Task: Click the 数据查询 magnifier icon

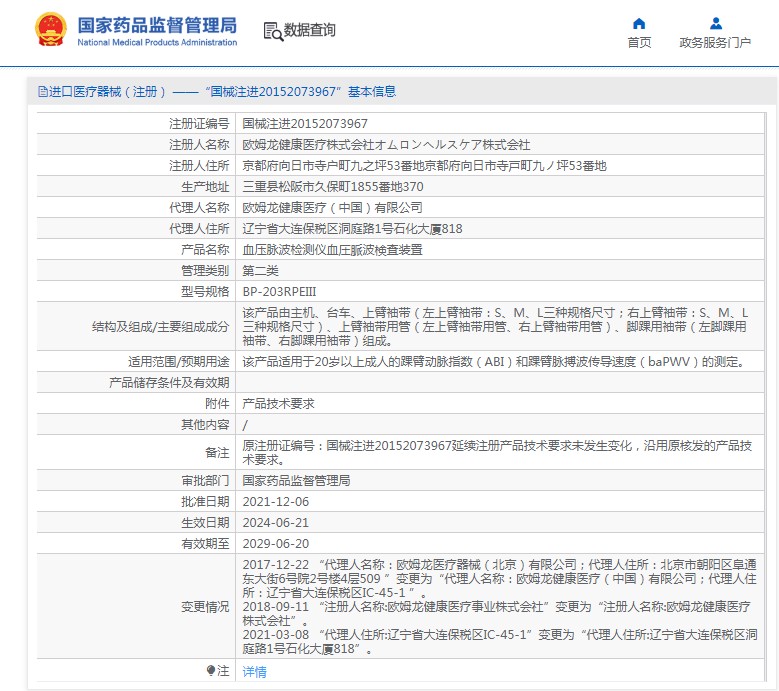Action: (x=272, y=31)
